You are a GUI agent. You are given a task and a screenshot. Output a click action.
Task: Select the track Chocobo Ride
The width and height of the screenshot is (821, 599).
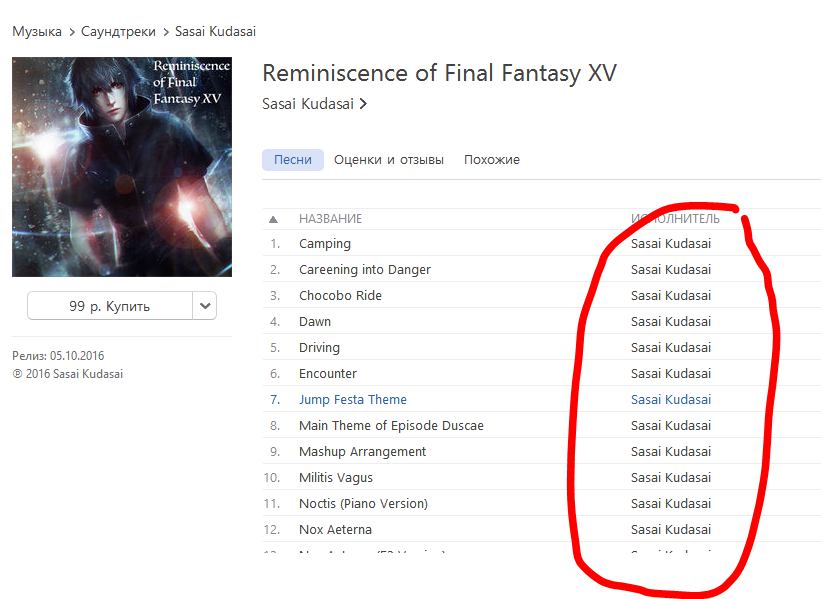point(340,295)
